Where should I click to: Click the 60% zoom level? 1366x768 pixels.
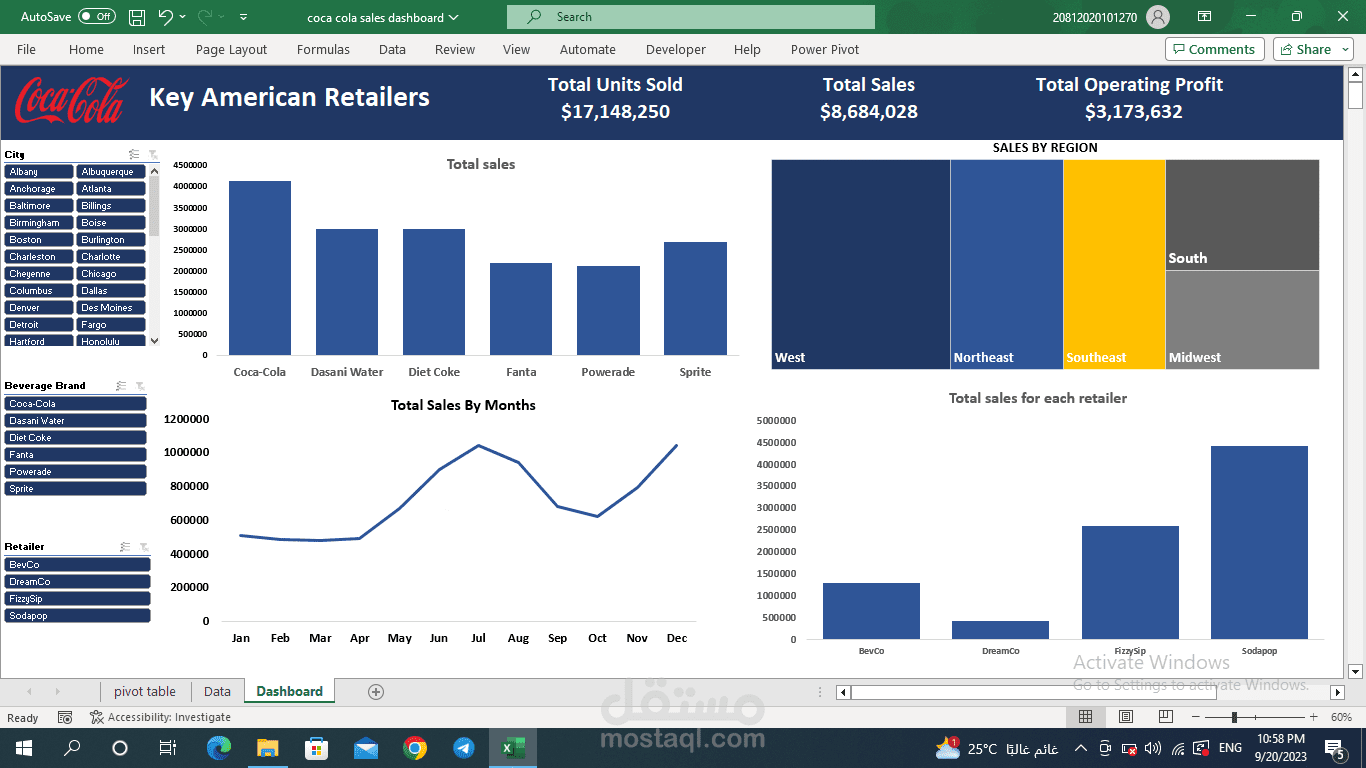[x=1341, y=717]
